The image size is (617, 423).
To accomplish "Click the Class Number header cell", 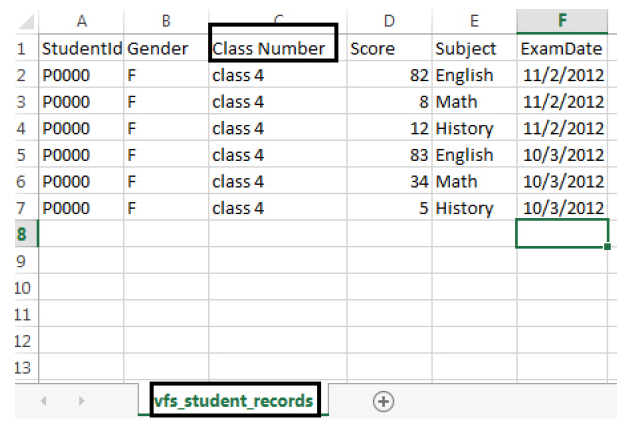I will 274,48.
